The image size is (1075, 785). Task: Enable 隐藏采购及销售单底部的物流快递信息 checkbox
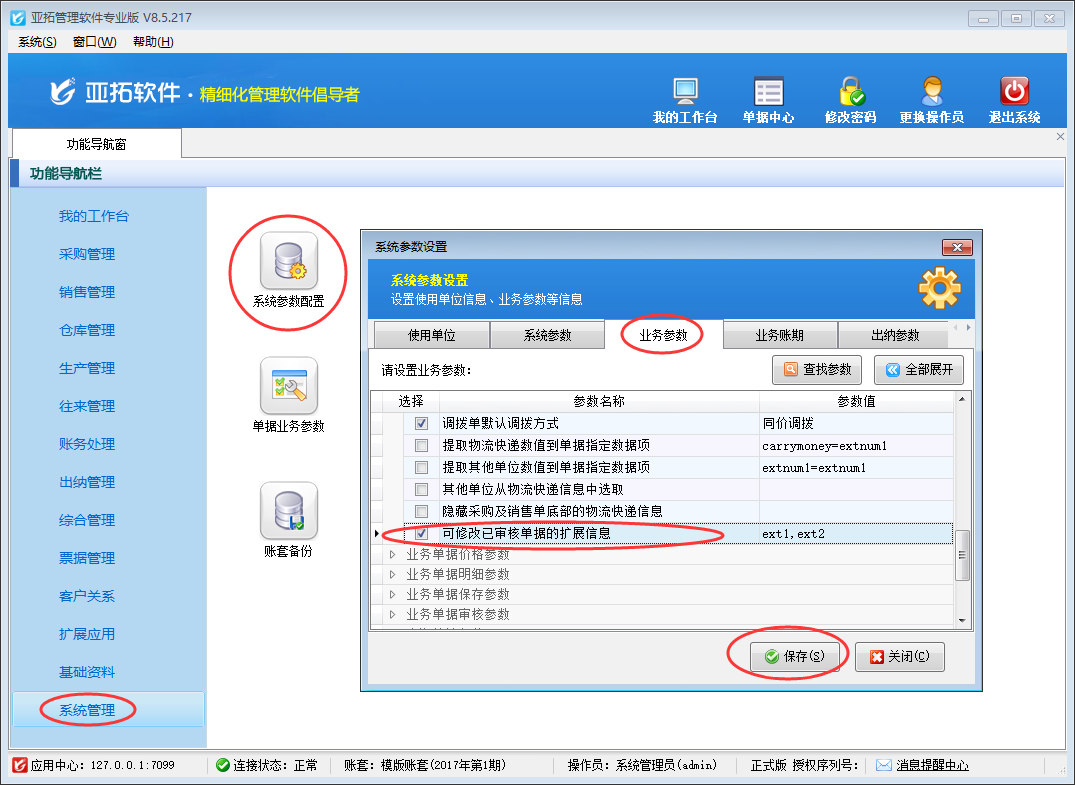coord(422,512)
